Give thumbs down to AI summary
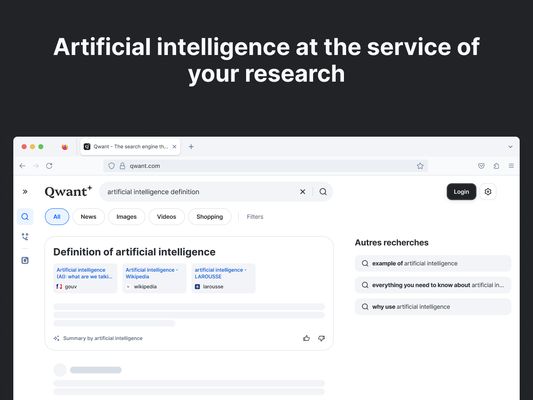Image resolution: width=533 pixels, height=400 pixels. (321, 338)
